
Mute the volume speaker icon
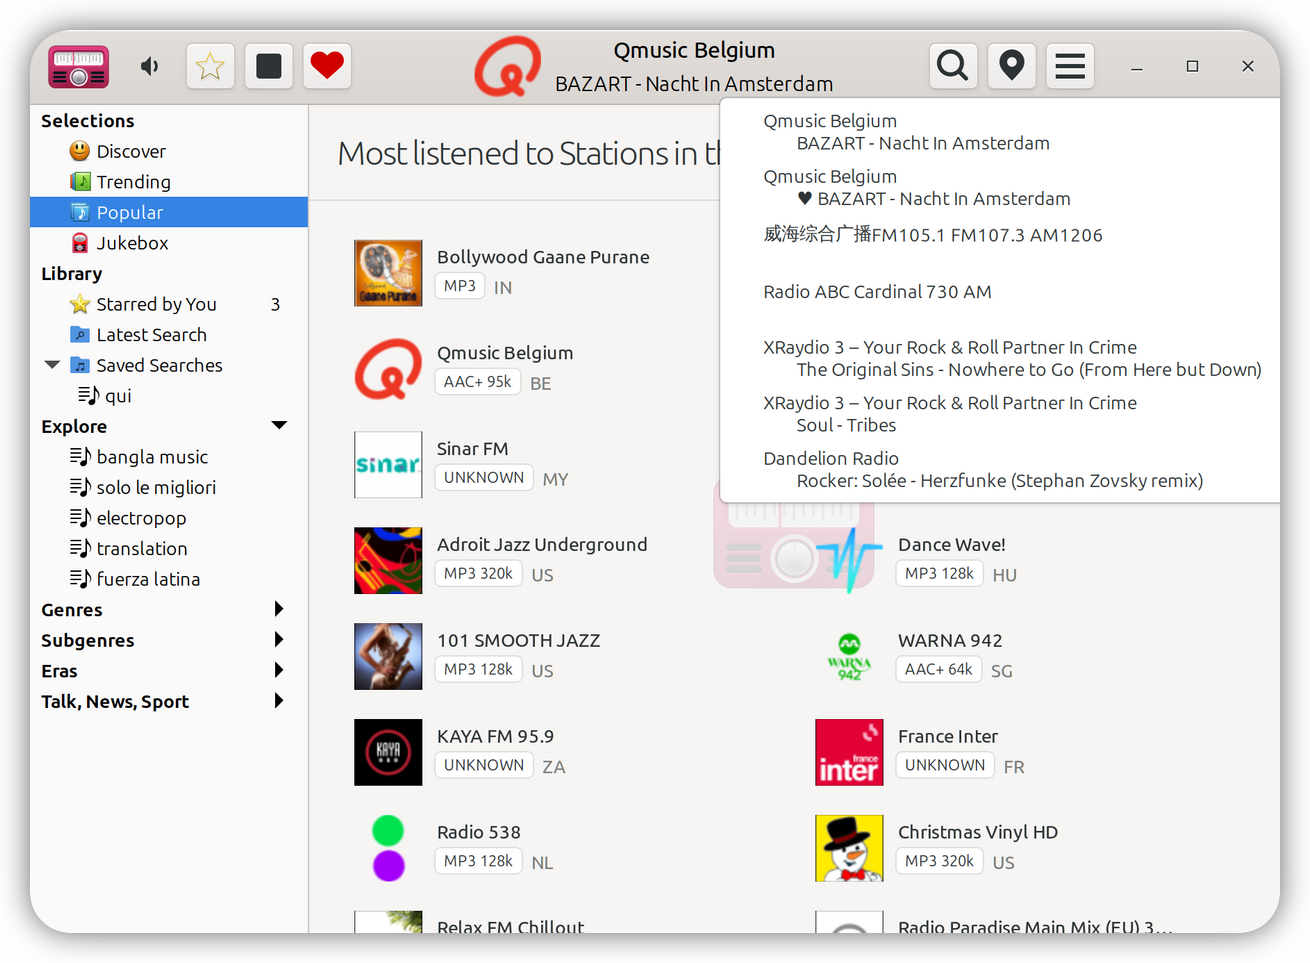click(x=150, y=67)
